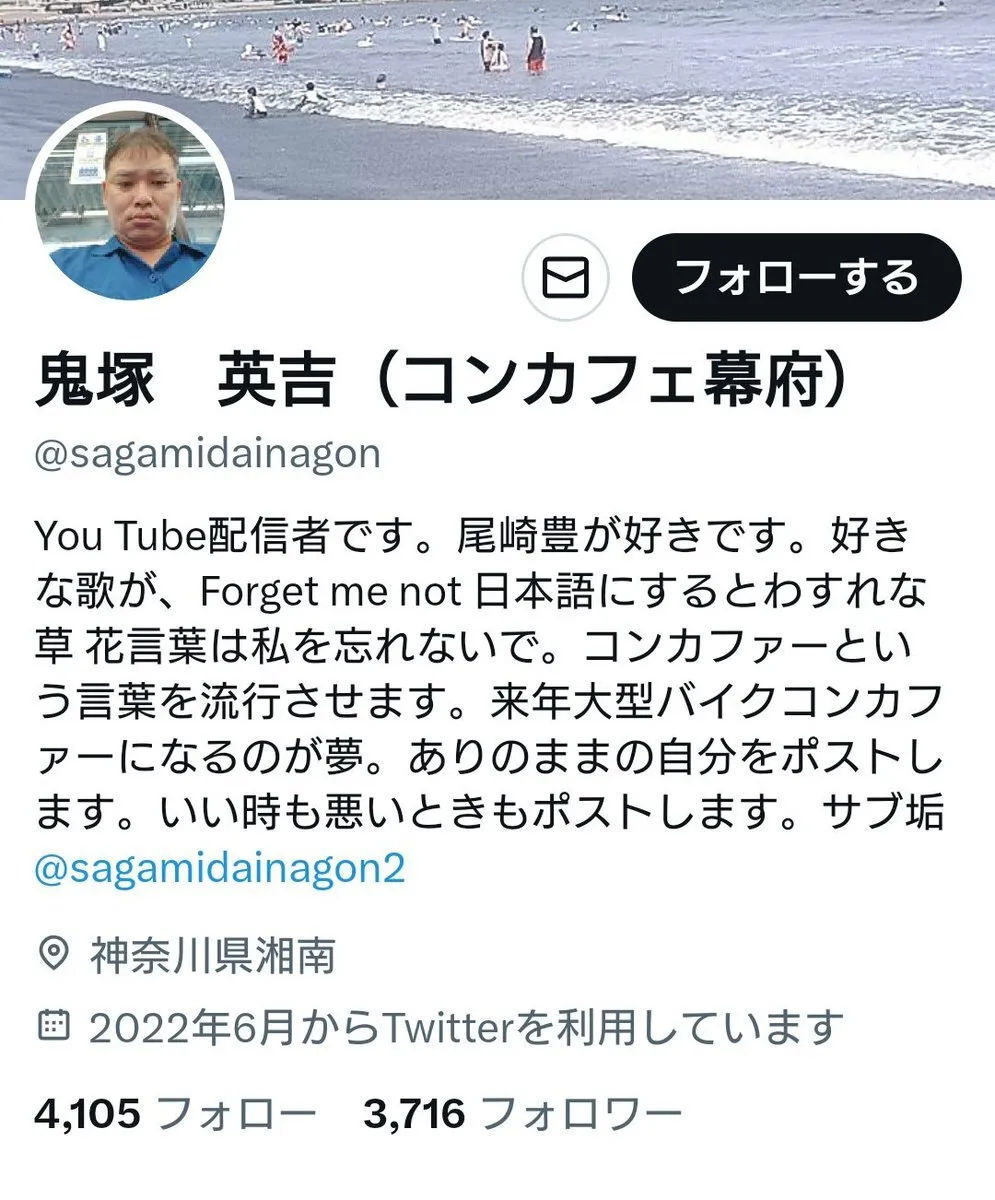Viewport: 995px width, 1200px height.
Task: View the beach header banner image
Action: pos(497,98)
